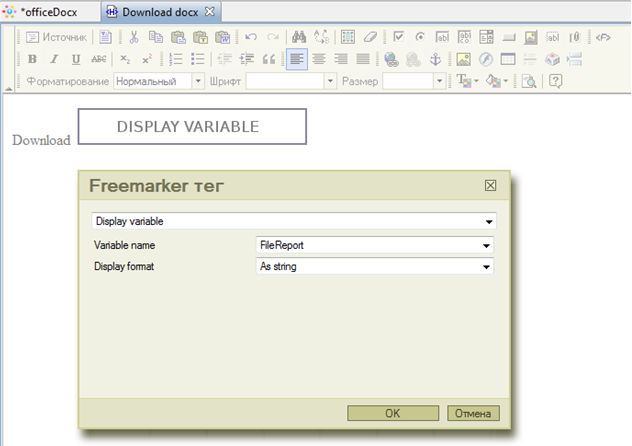Toggle Underline formatting

point(76,59)
